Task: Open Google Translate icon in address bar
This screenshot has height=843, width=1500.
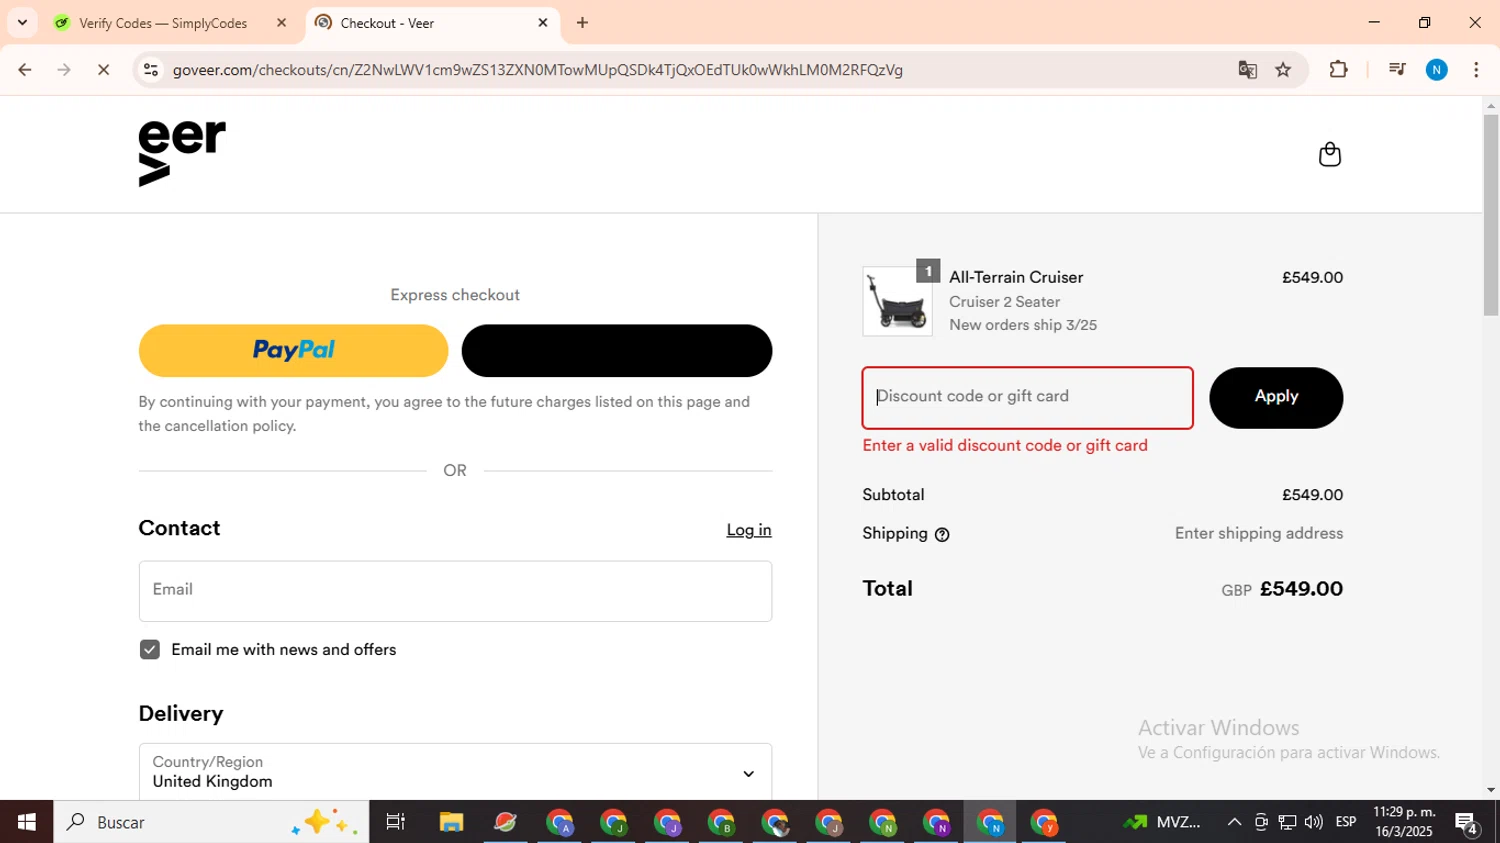Action: [x=1247, y=70]
